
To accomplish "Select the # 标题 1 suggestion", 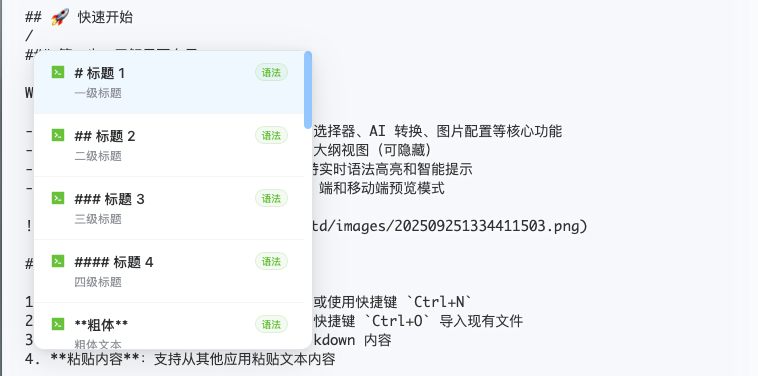I will (169, 83).
